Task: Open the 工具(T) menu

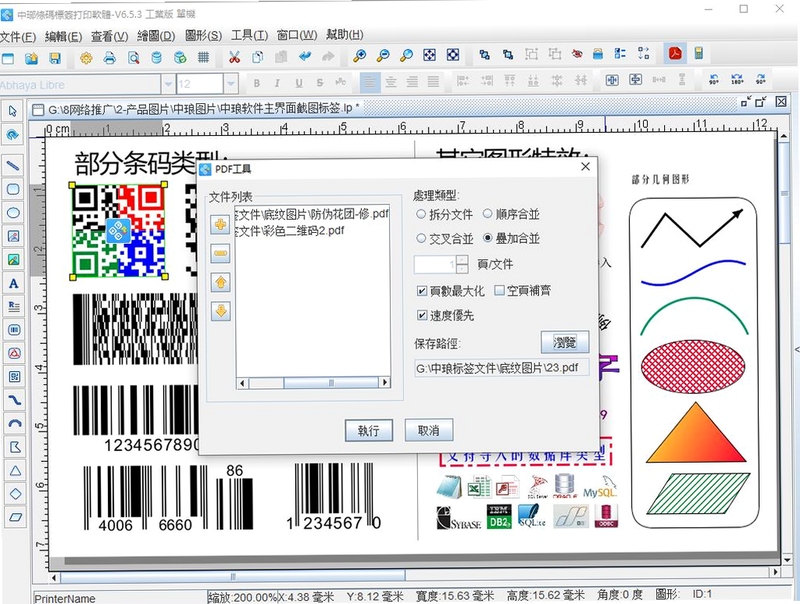Action: 249,35
